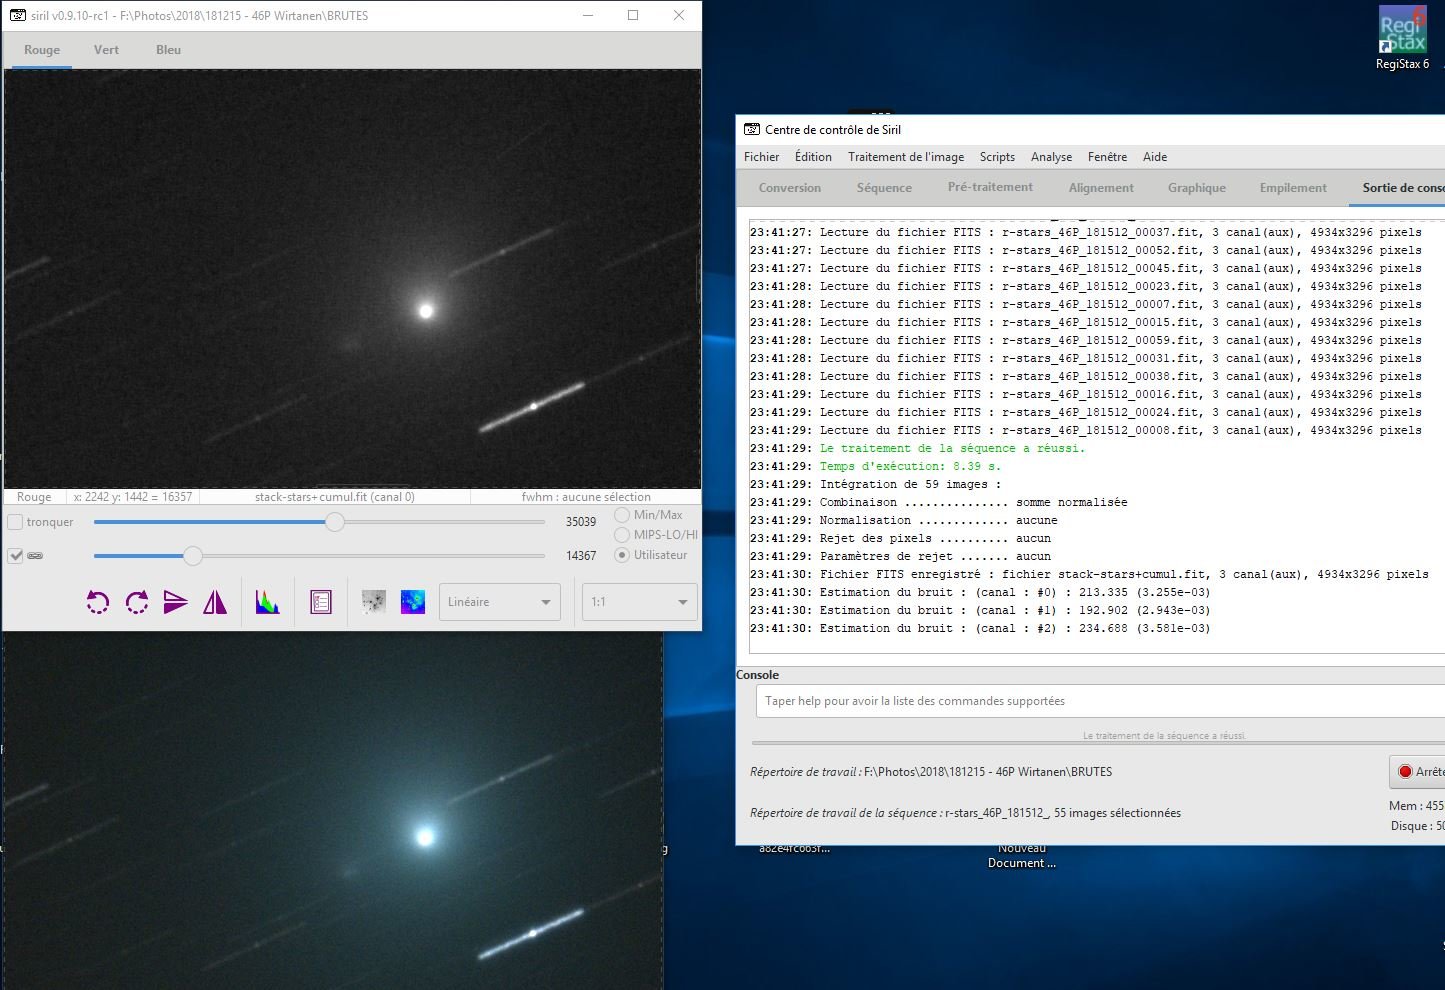Open the Traitement de l'image menu
The height and width of the screenshot is (990, 1445).
coord(906,157)
